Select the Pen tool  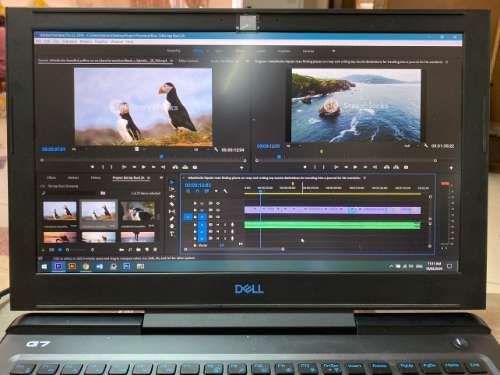[x=172, y=219]
